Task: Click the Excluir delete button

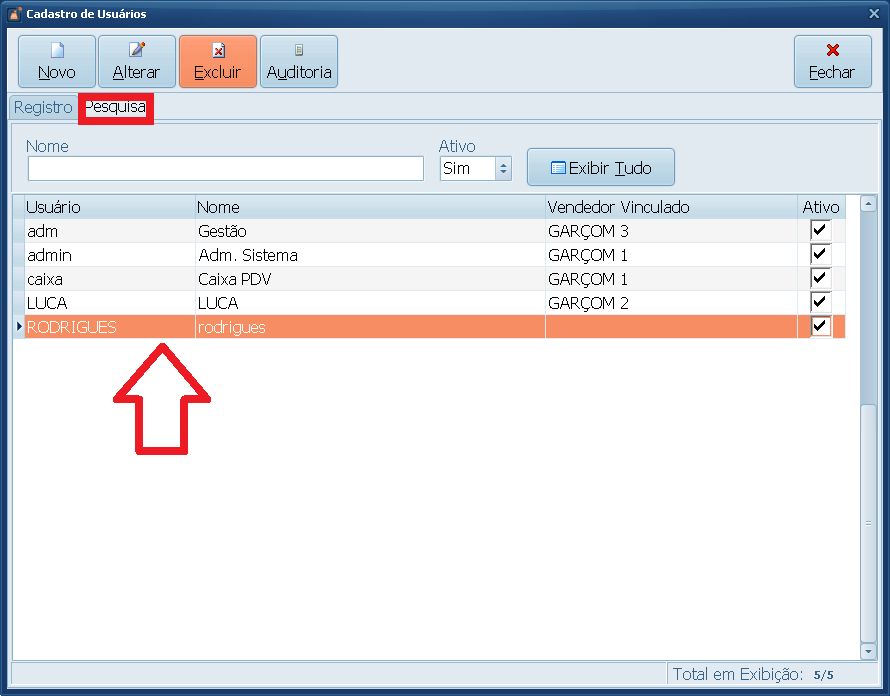Action: pyautogui.click(x=217, y=62)
